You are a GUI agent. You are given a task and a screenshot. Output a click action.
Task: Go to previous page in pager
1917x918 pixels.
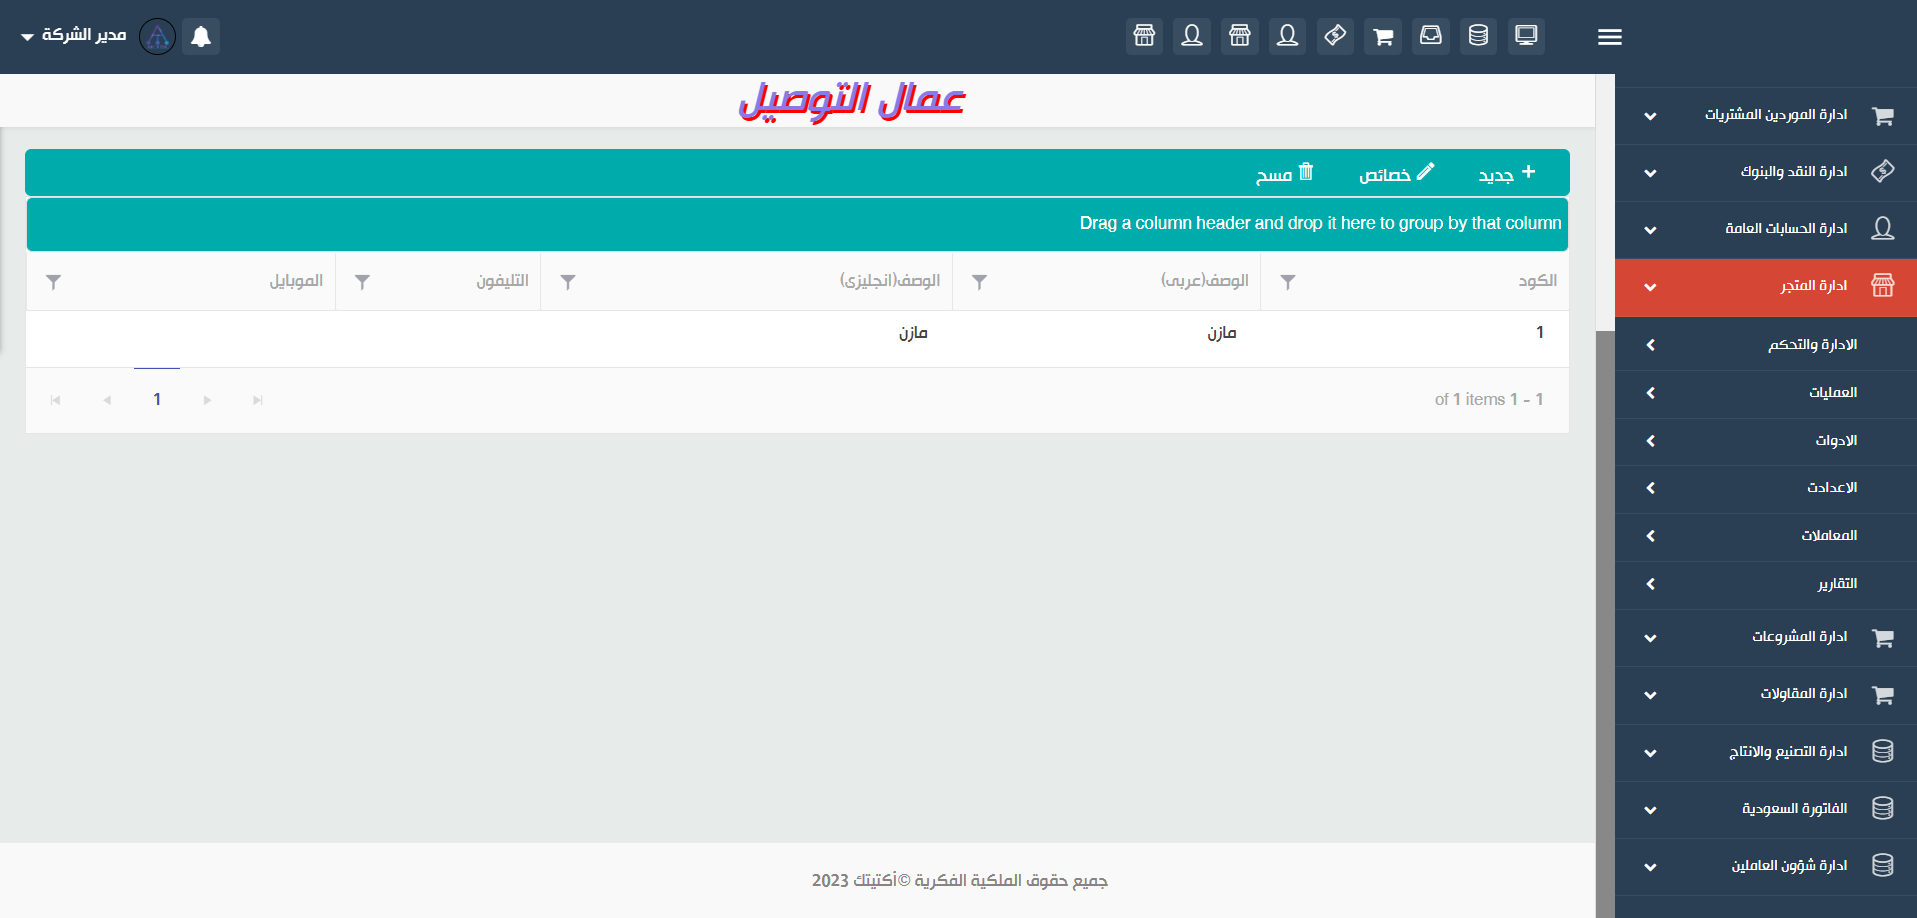click(107, 400)
